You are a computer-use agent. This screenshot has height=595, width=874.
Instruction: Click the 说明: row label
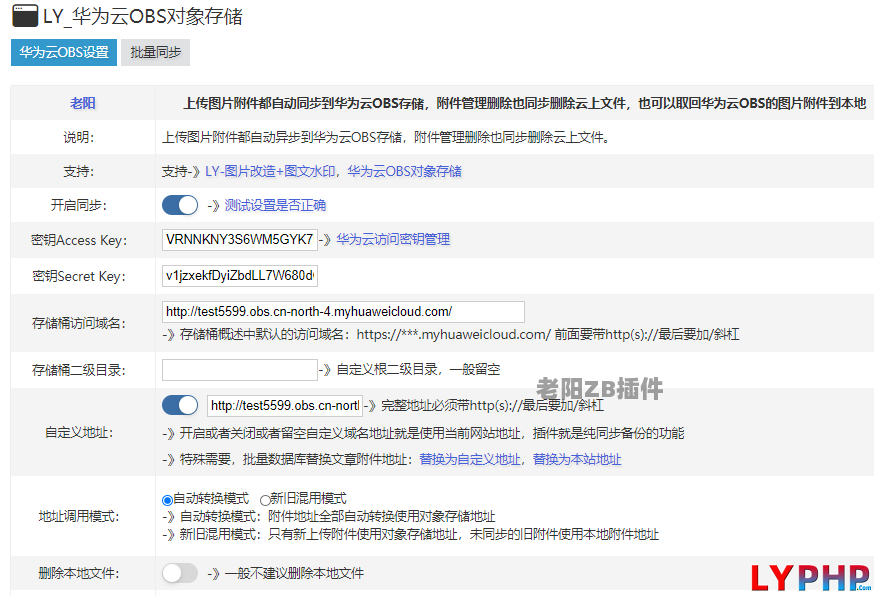(x=79, y=137)
